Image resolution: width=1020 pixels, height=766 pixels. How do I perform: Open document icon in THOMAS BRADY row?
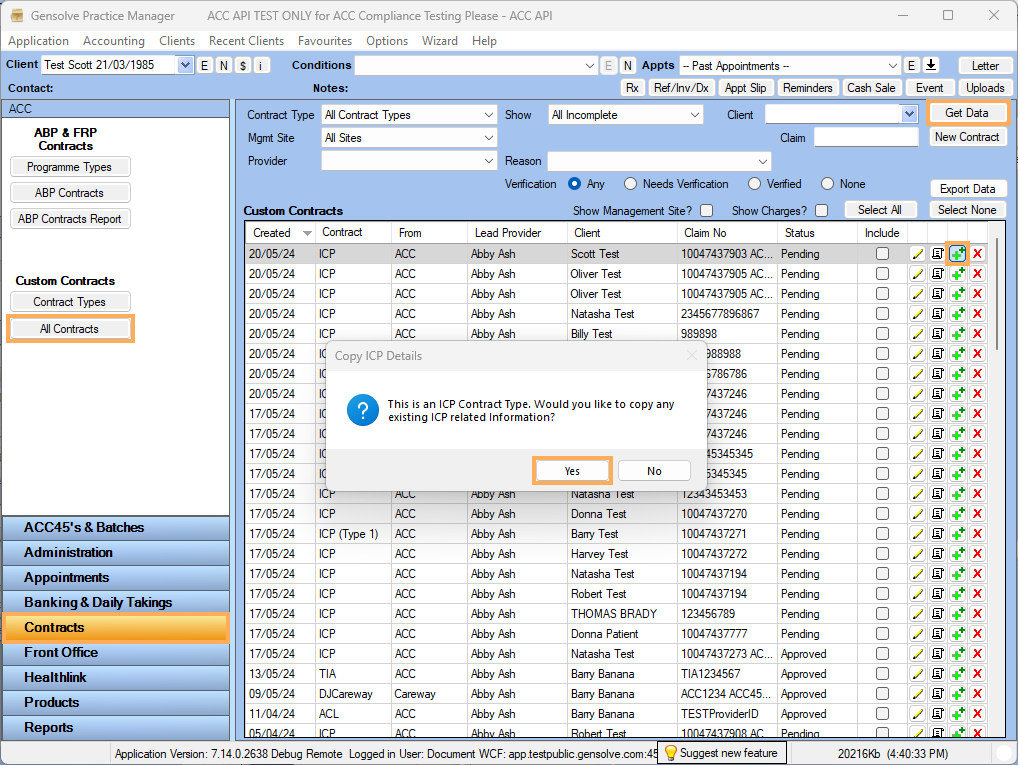click(937, 614)
